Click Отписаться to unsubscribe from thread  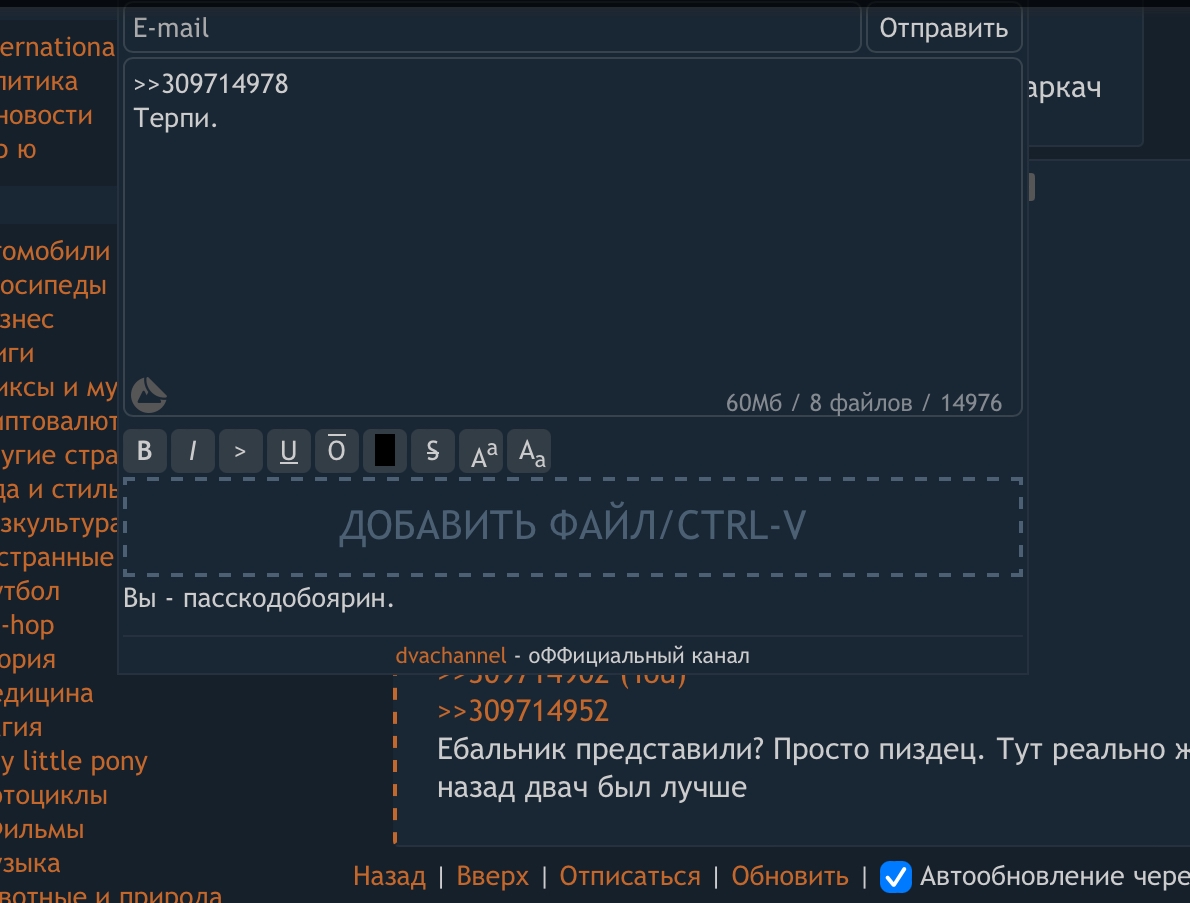pos(630,876)
